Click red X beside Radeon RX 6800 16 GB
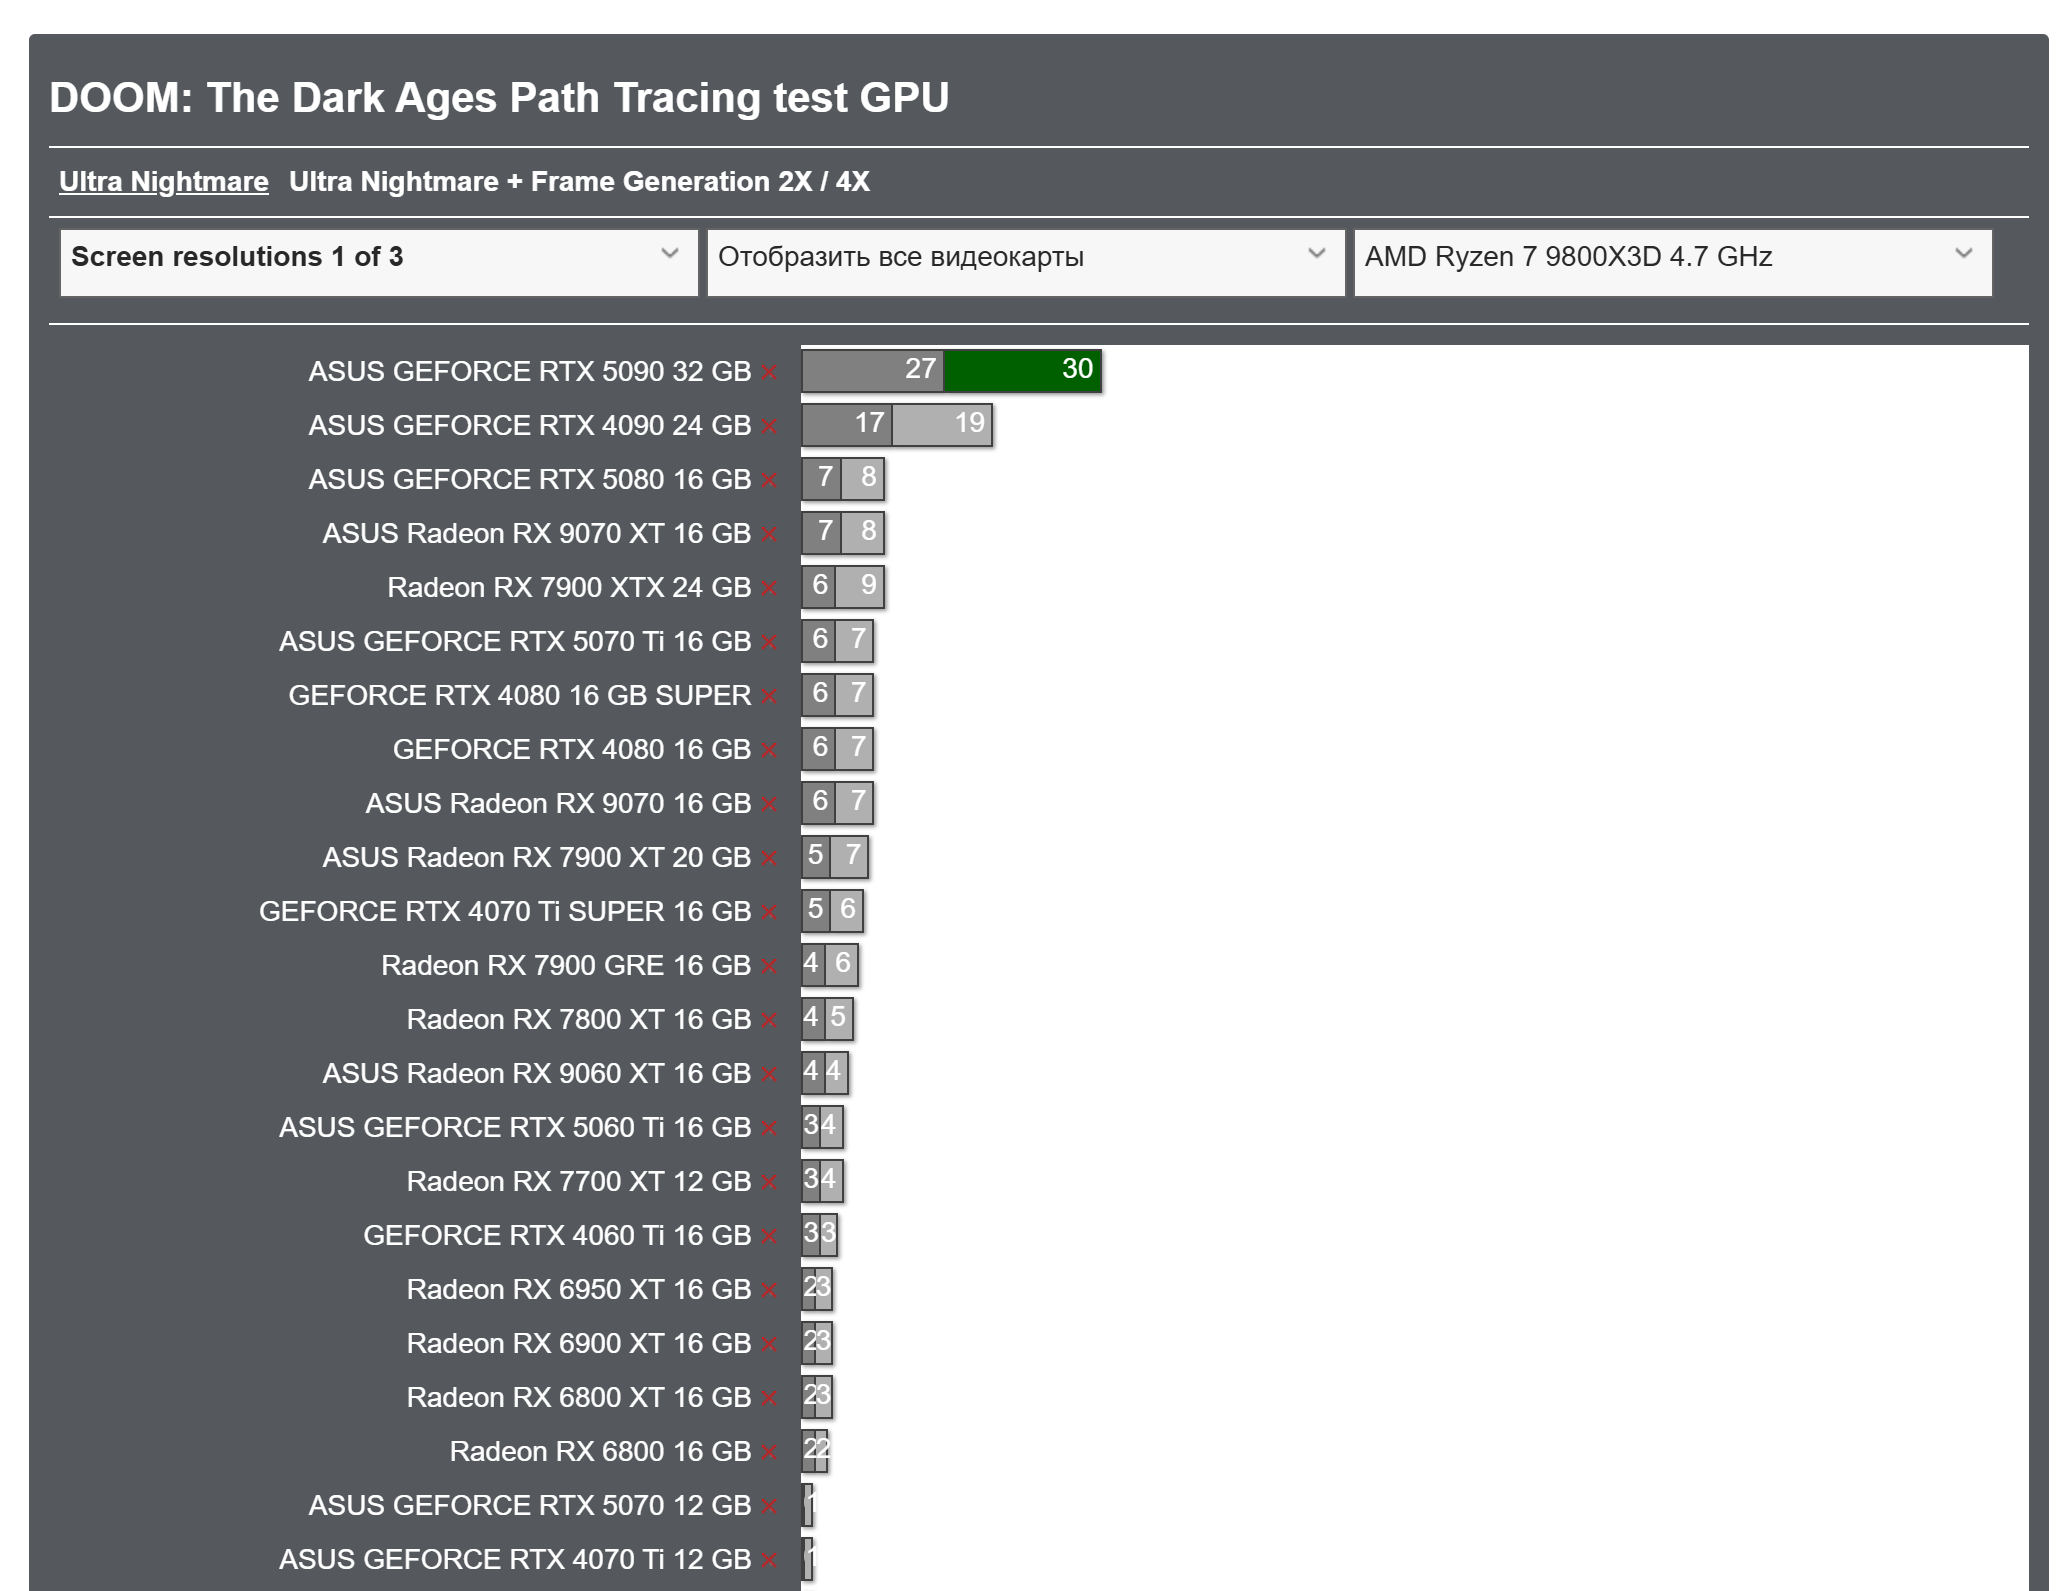2061x1591 pixels. 768,1453
